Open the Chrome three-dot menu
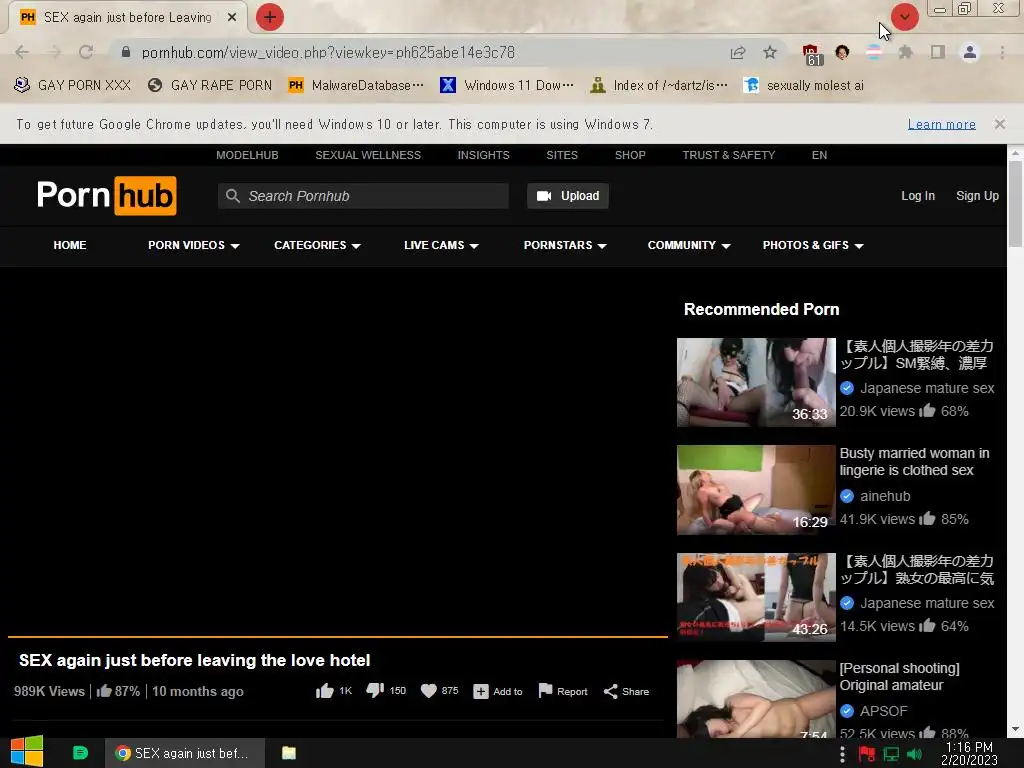This screenshot has width=1024, height=768. click(x=1002, y=52)
